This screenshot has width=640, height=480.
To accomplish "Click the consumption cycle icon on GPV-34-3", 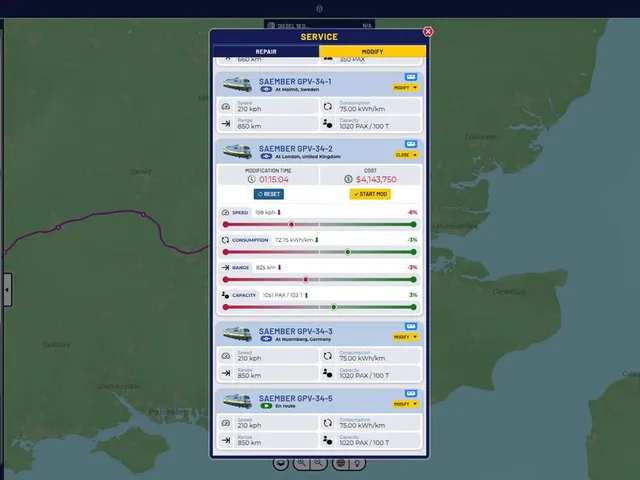I will click(x=328, y=356).
